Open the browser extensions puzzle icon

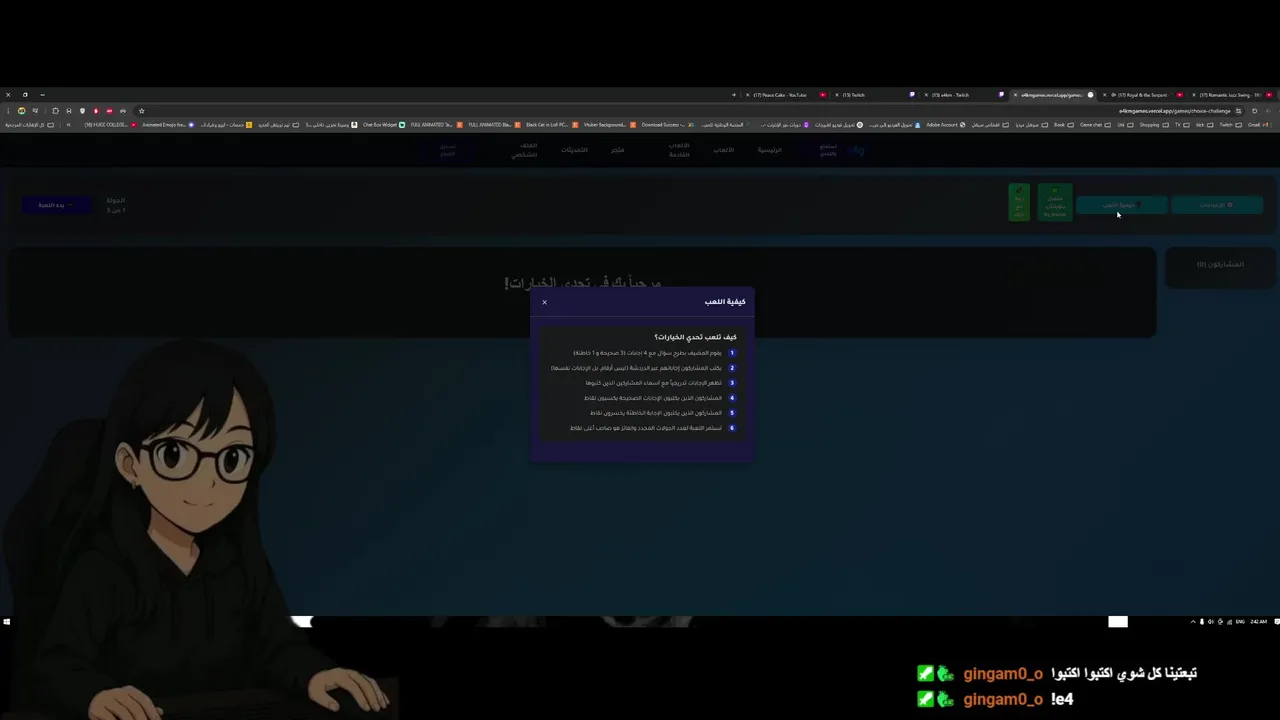(x=55, y=111)
